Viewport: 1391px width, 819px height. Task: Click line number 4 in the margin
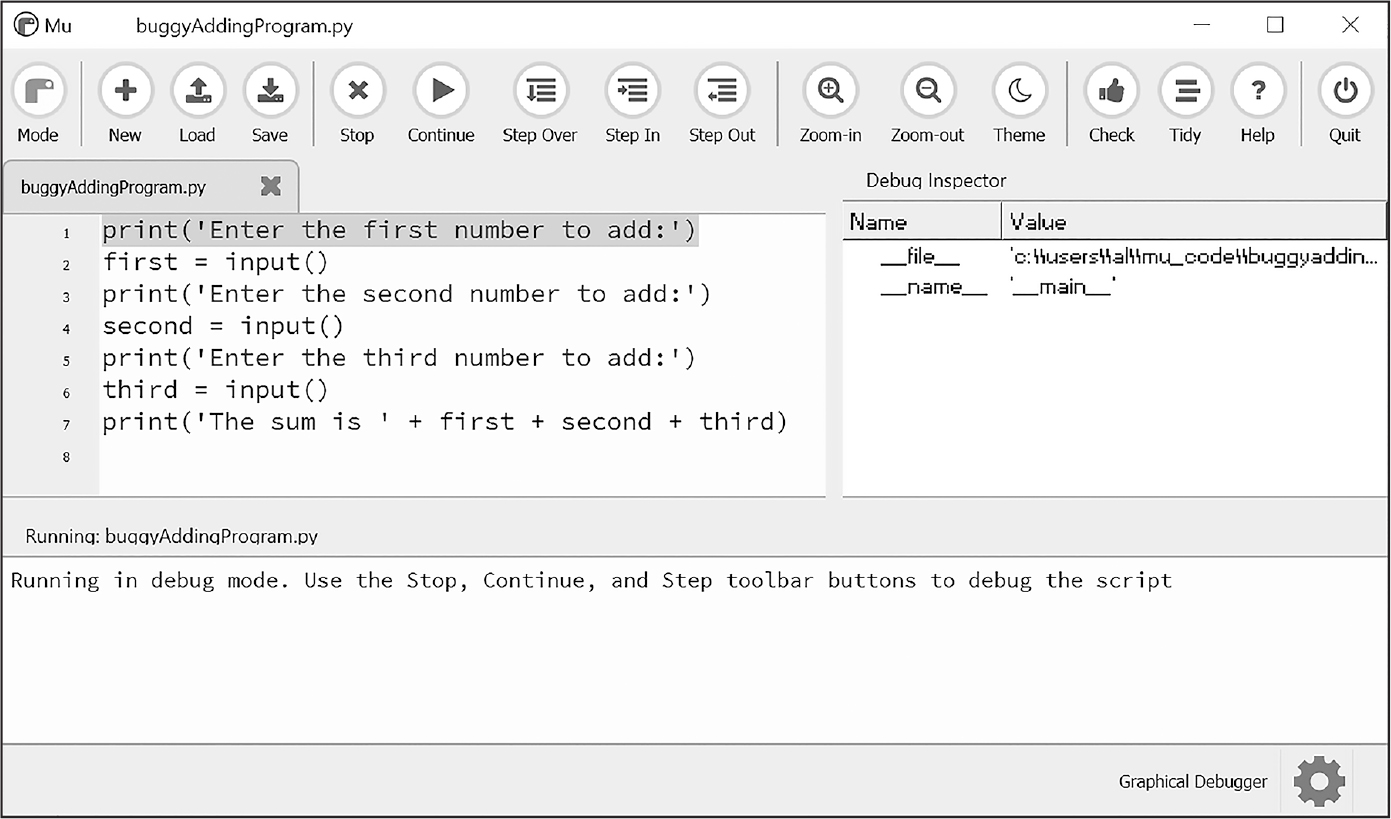[x=66, y=329]
